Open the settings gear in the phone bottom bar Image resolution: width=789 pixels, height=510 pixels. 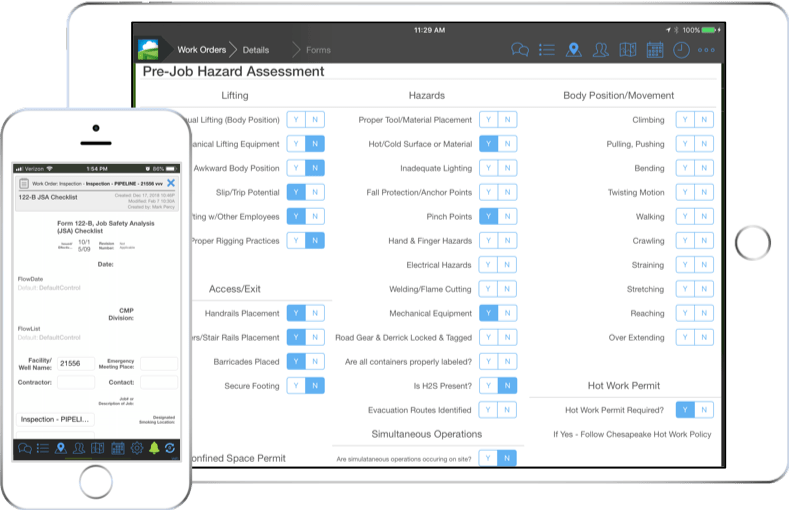click(x=137, y=448)
